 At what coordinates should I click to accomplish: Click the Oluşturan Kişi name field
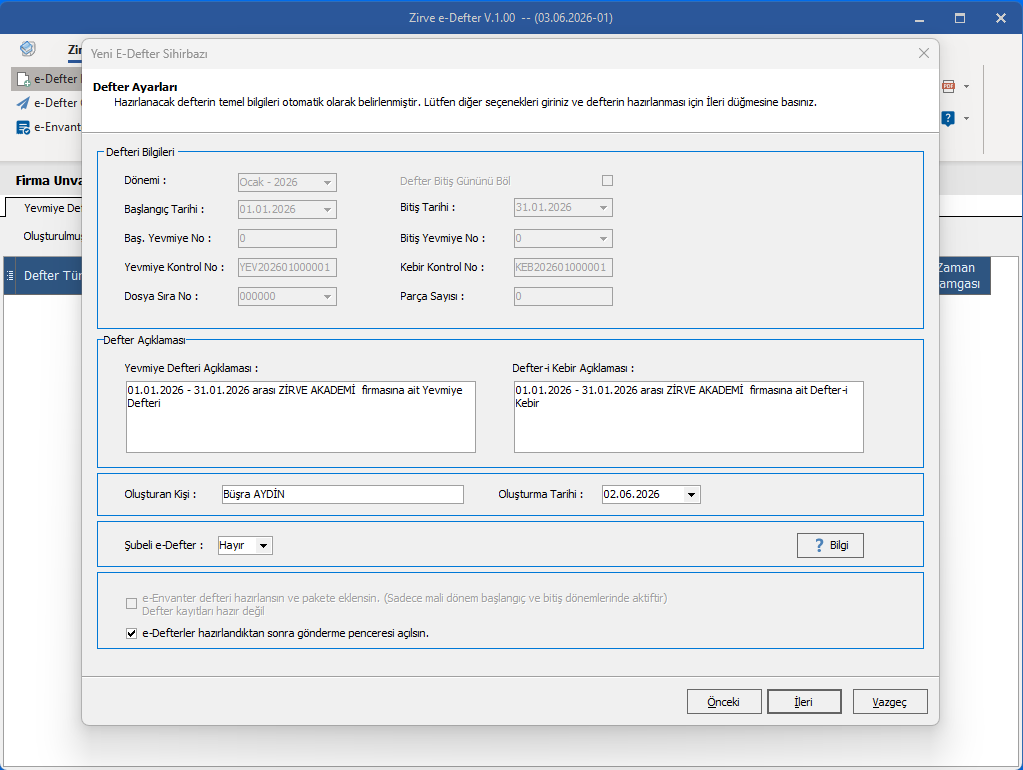343,495
